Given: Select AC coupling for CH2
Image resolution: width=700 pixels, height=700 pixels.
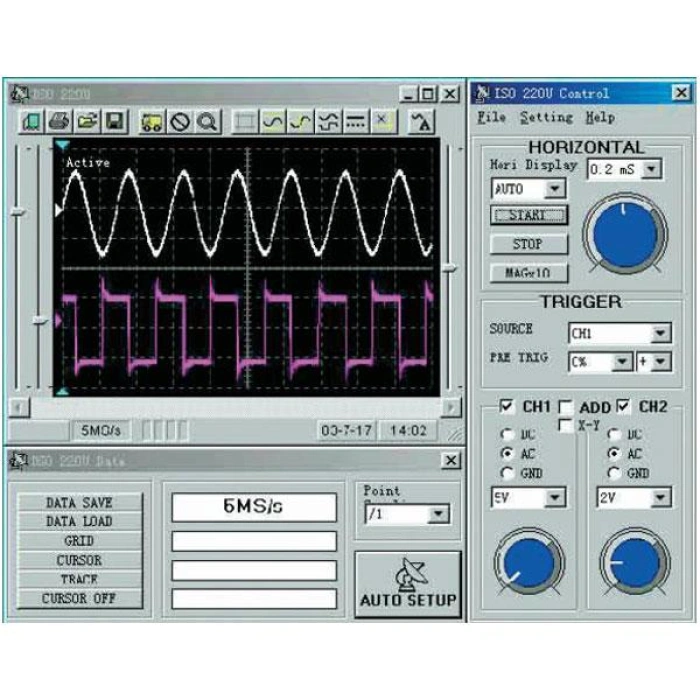Looking at the screenshot, I should click(x=614, y=454).
